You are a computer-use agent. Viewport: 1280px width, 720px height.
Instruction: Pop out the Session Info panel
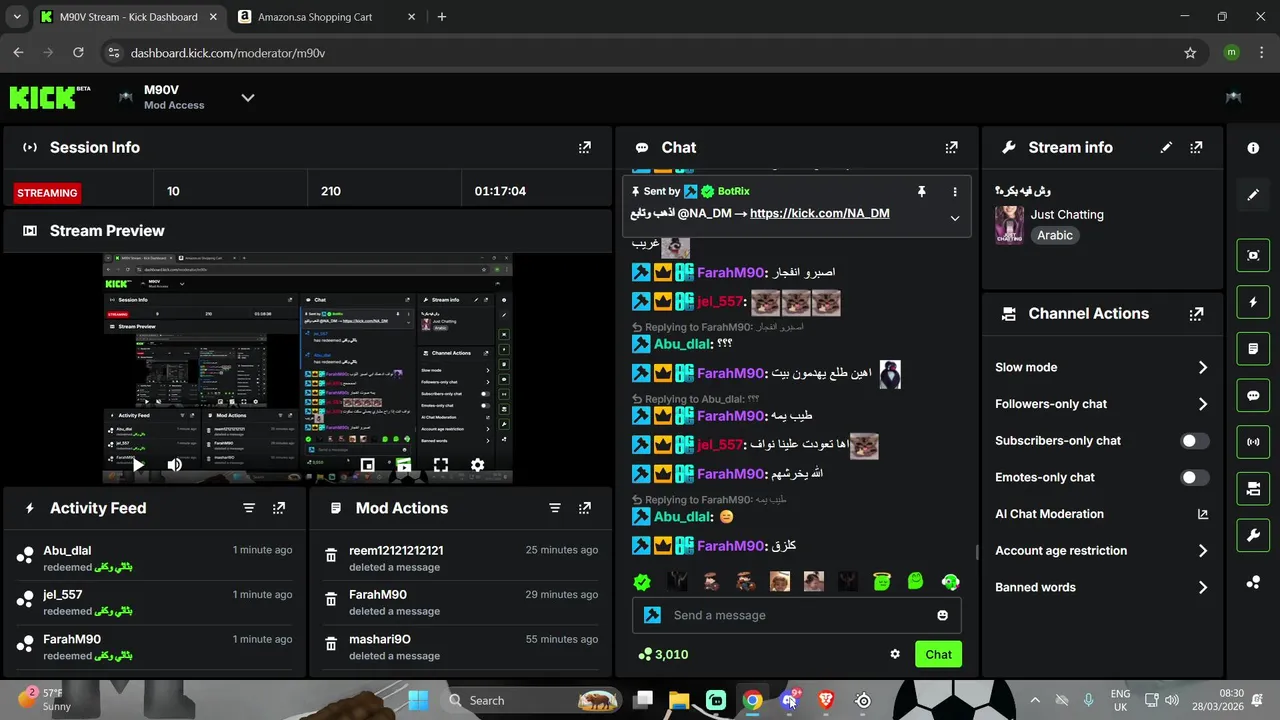[585, 147]
